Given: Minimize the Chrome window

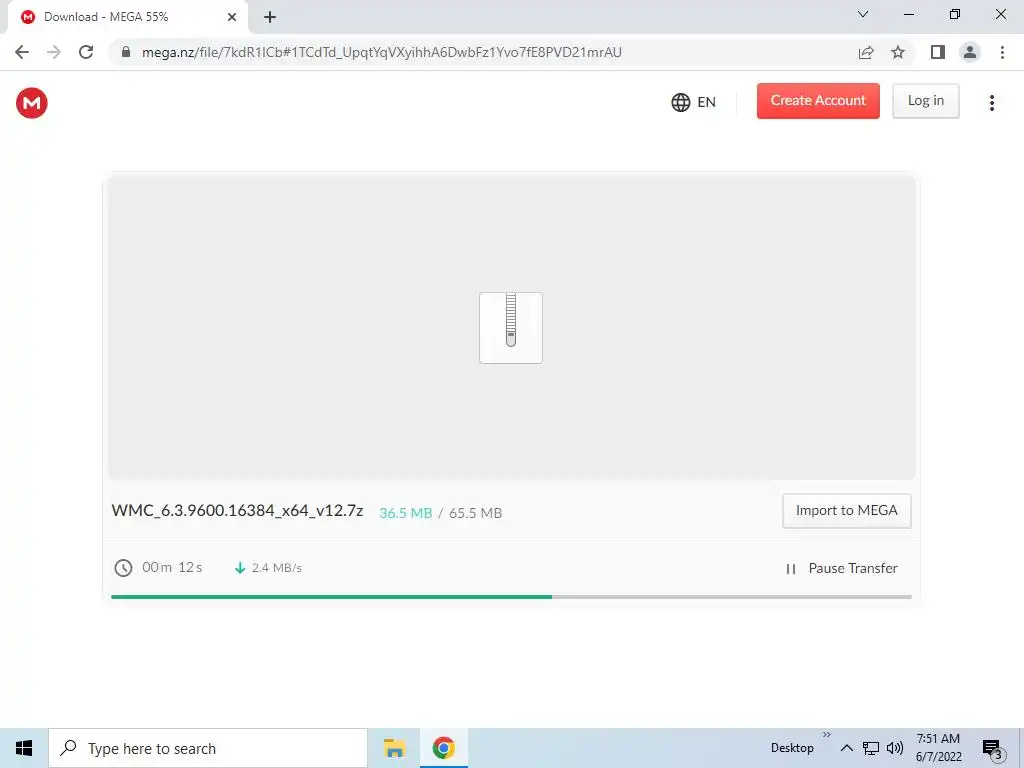Looking at the screenshot, I should pos(908,14).
